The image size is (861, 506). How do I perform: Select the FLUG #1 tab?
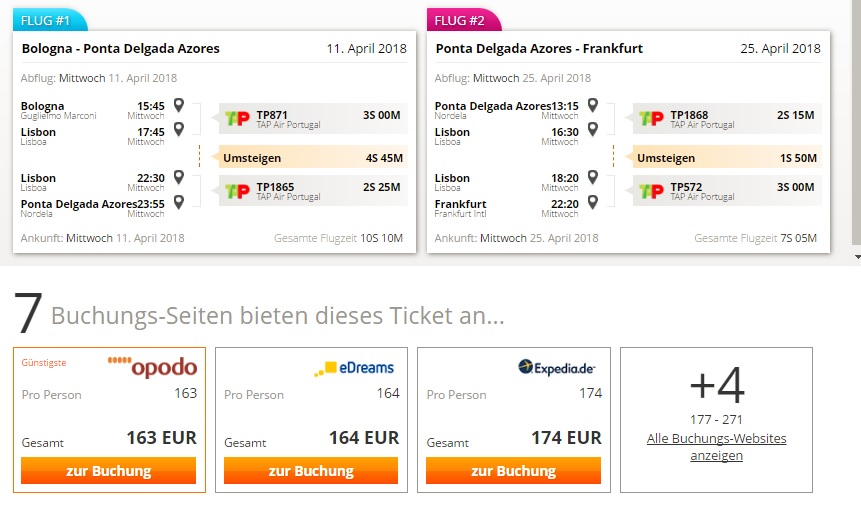click(50, 20)
